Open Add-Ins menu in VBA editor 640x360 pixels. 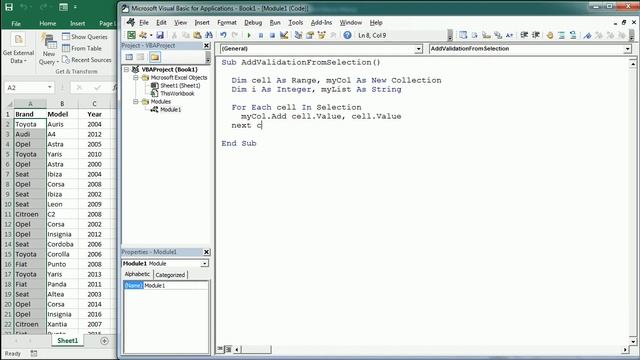coord(321,23)
